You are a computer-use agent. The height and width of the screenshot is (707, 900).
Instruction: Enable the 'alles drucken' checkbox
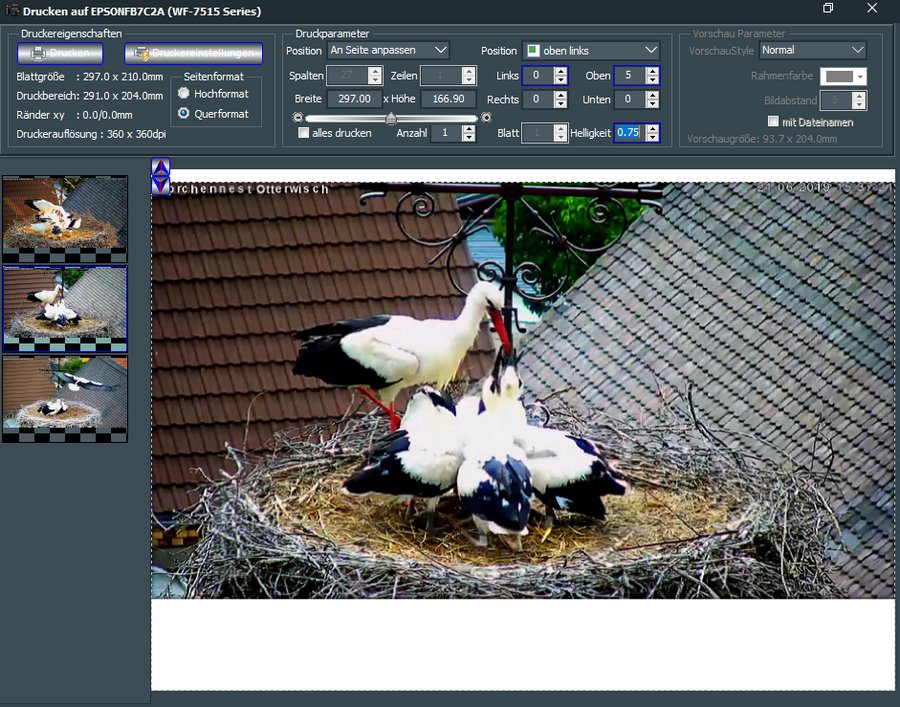(x=303, y=133)
